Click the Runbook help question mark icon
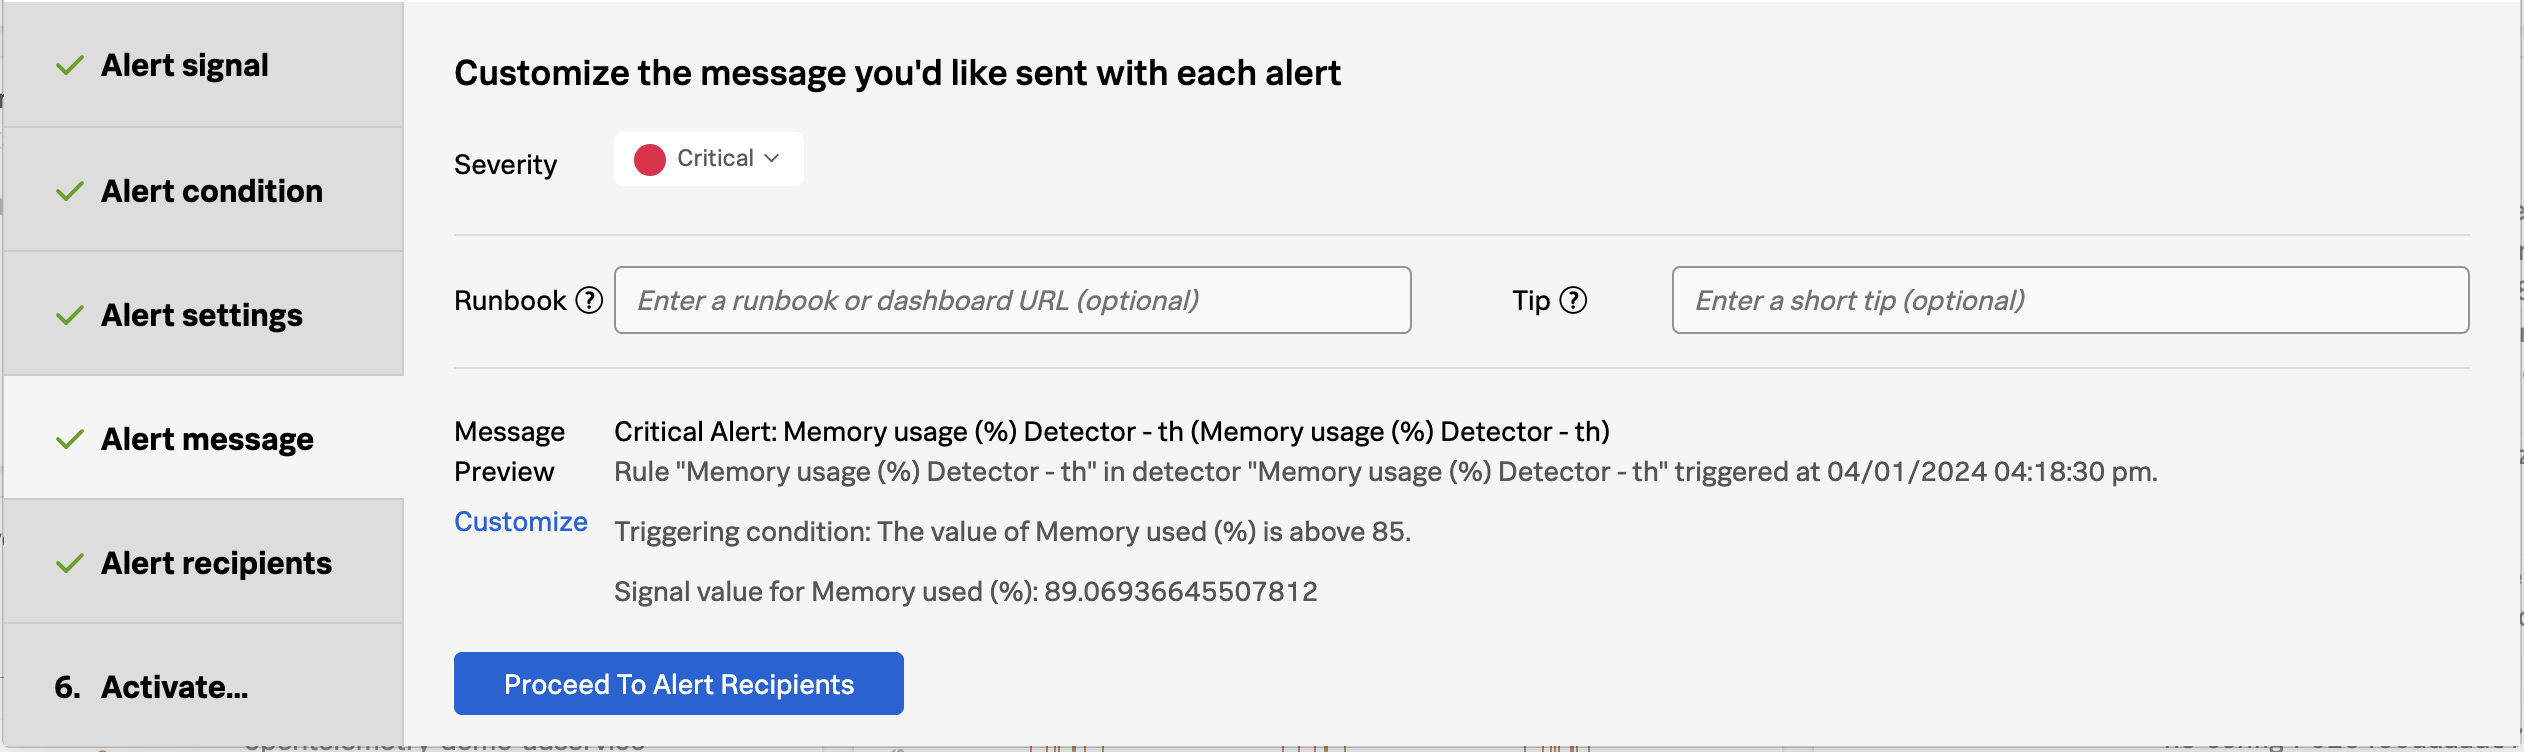2524x752 pixels. [590, 300]
